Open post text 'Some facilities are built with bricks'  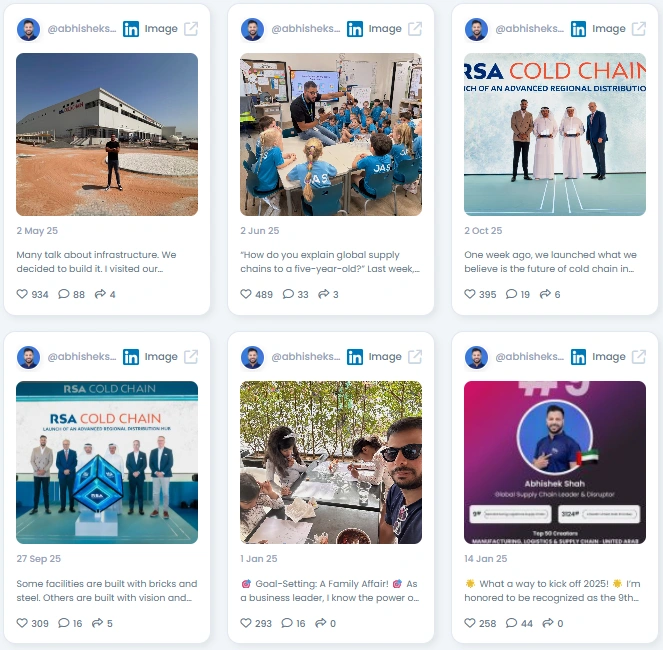(107, 590)
